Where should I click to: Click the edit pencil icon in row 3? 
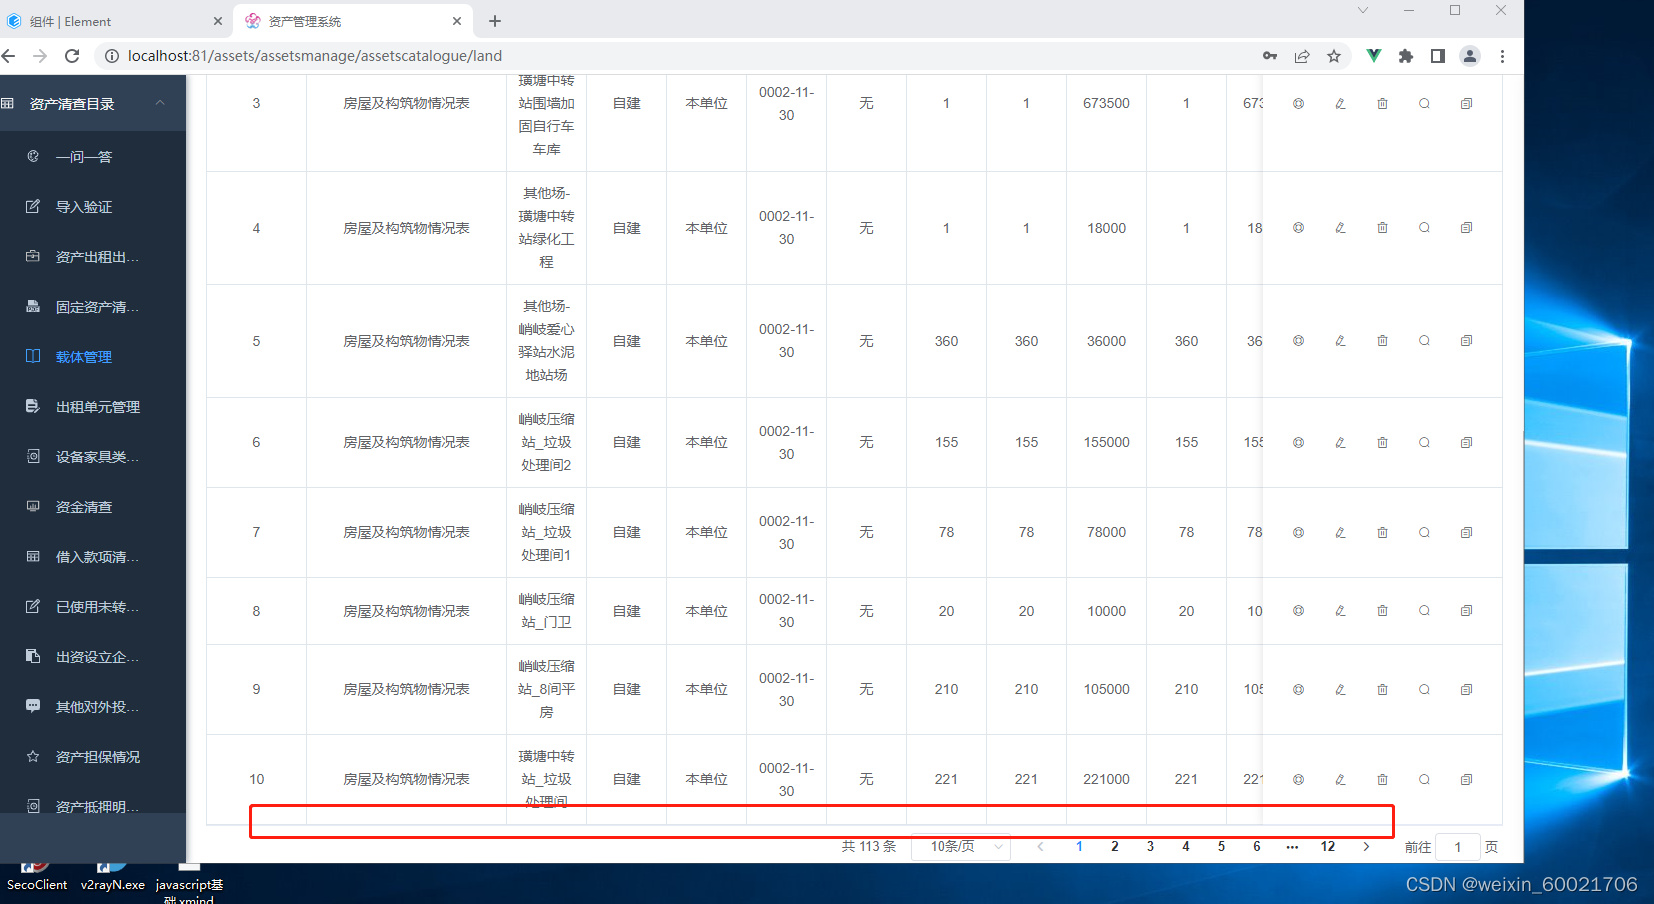(1340, 103)
